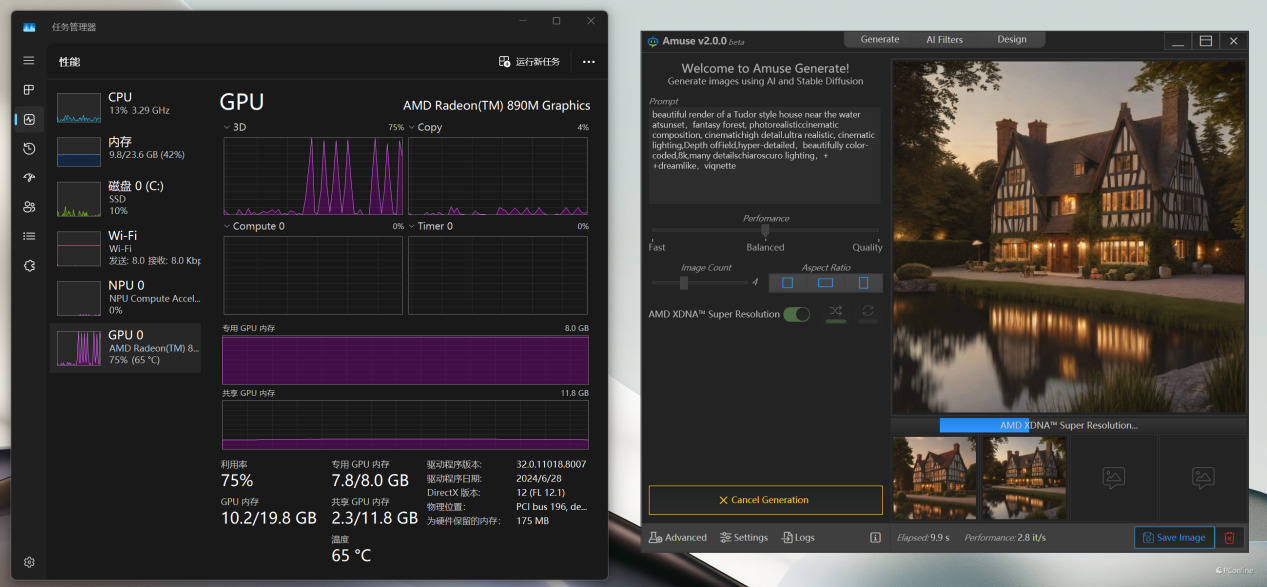Click the fourth empty image placeholder
Viewport: 1267px width, 587px height.
point(1203,478)
